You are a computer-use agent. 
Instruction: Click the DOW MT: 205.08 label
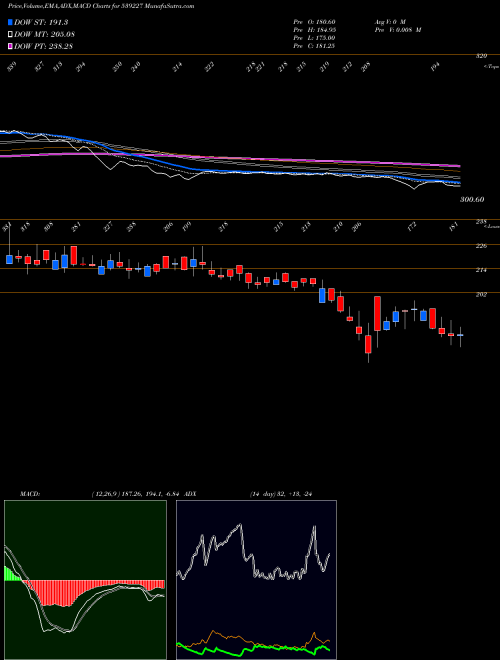click(x=45, y=34)
